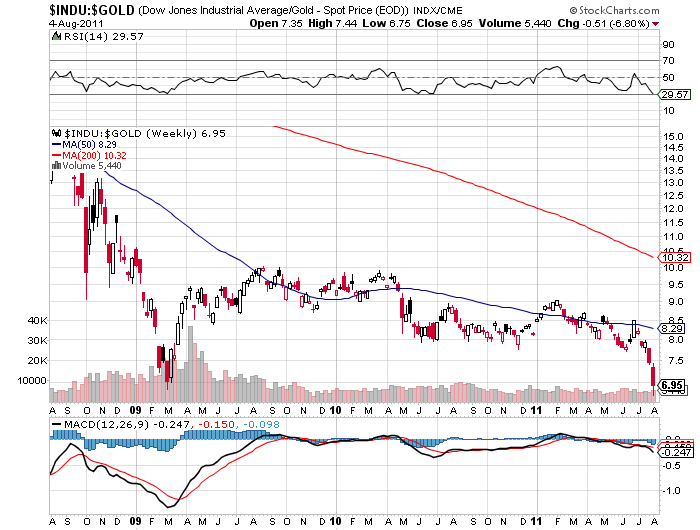The width and height of the screenshot is (700, 530).
Task: Click the 50 level label on RSI axis
Action: tap(668, 78)
